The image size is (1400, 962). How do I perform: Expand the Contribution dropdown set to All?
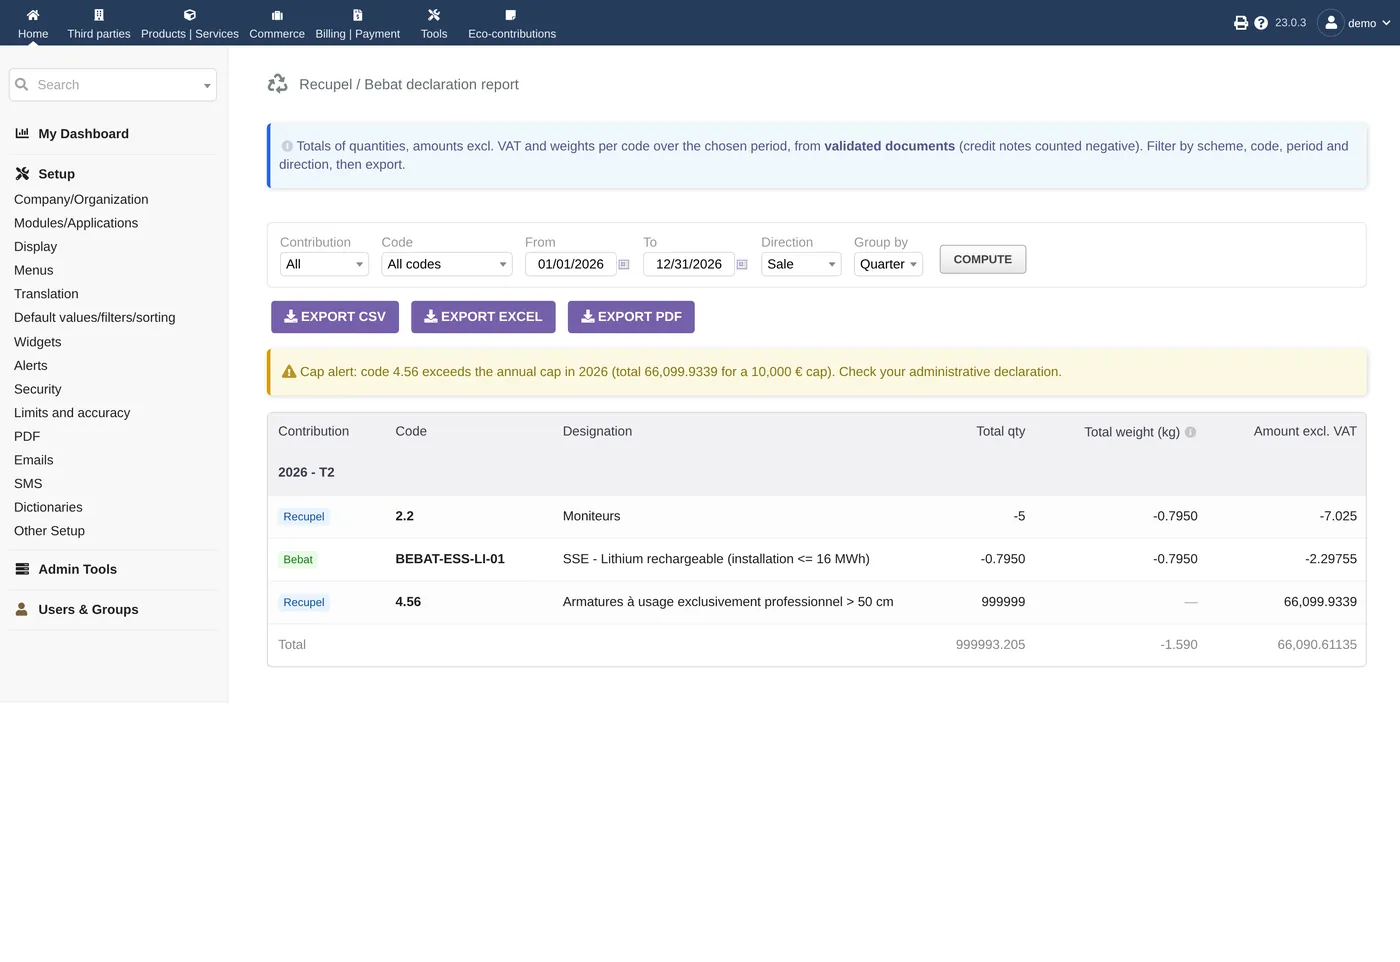click(324, 264)
